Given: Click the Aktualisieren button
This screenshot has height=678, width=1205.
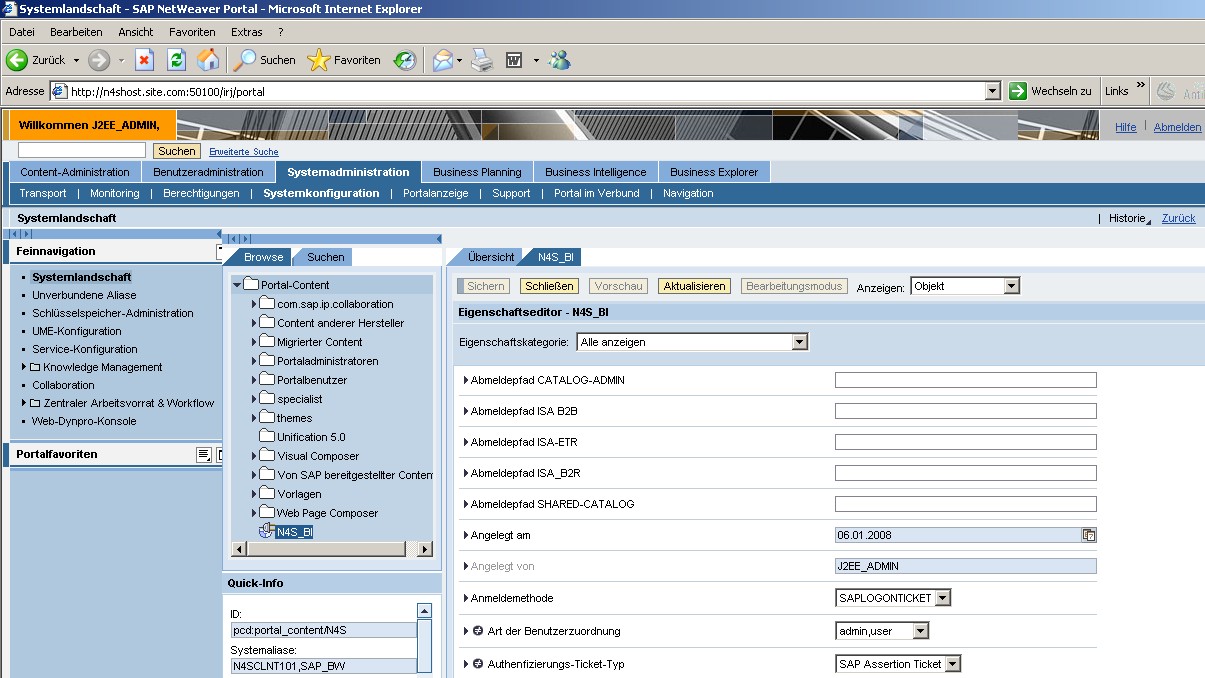Looking at the screenshot, I should 694,286.
